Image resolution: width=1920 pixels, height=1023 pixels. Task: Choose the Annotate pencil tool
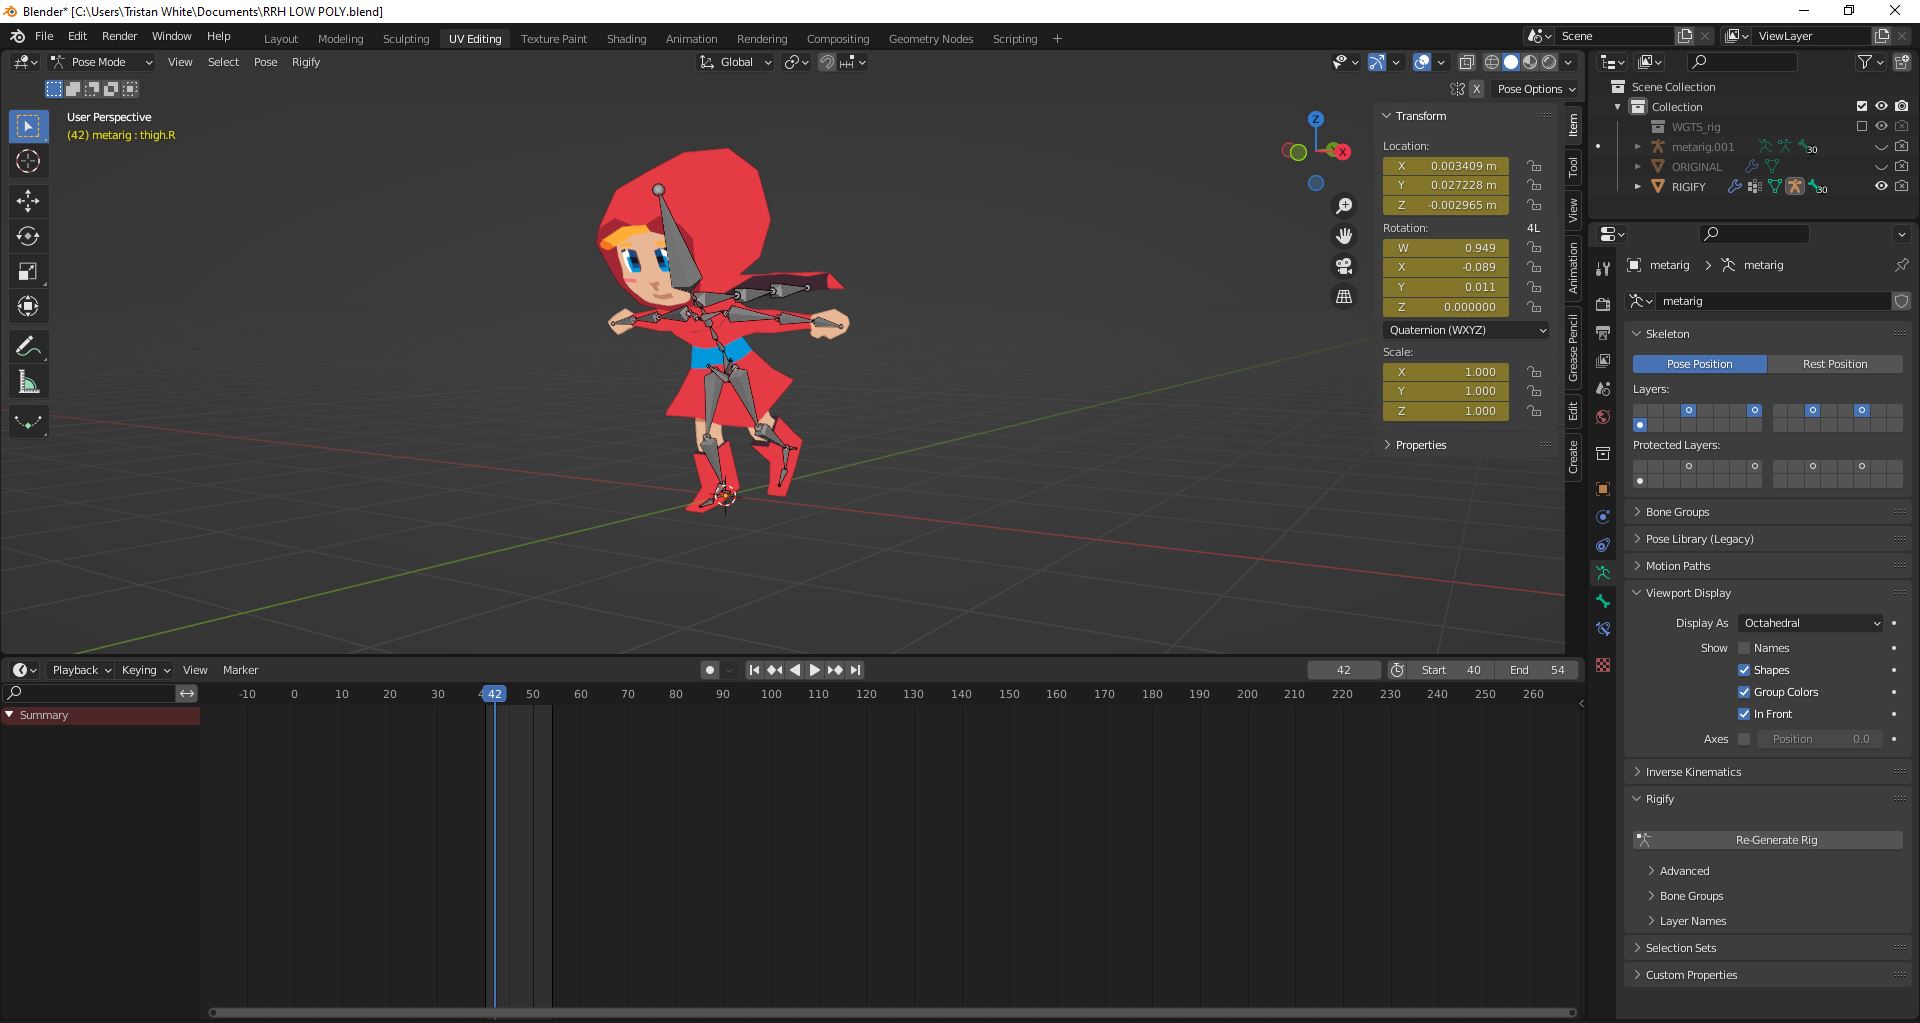point(28,347)
